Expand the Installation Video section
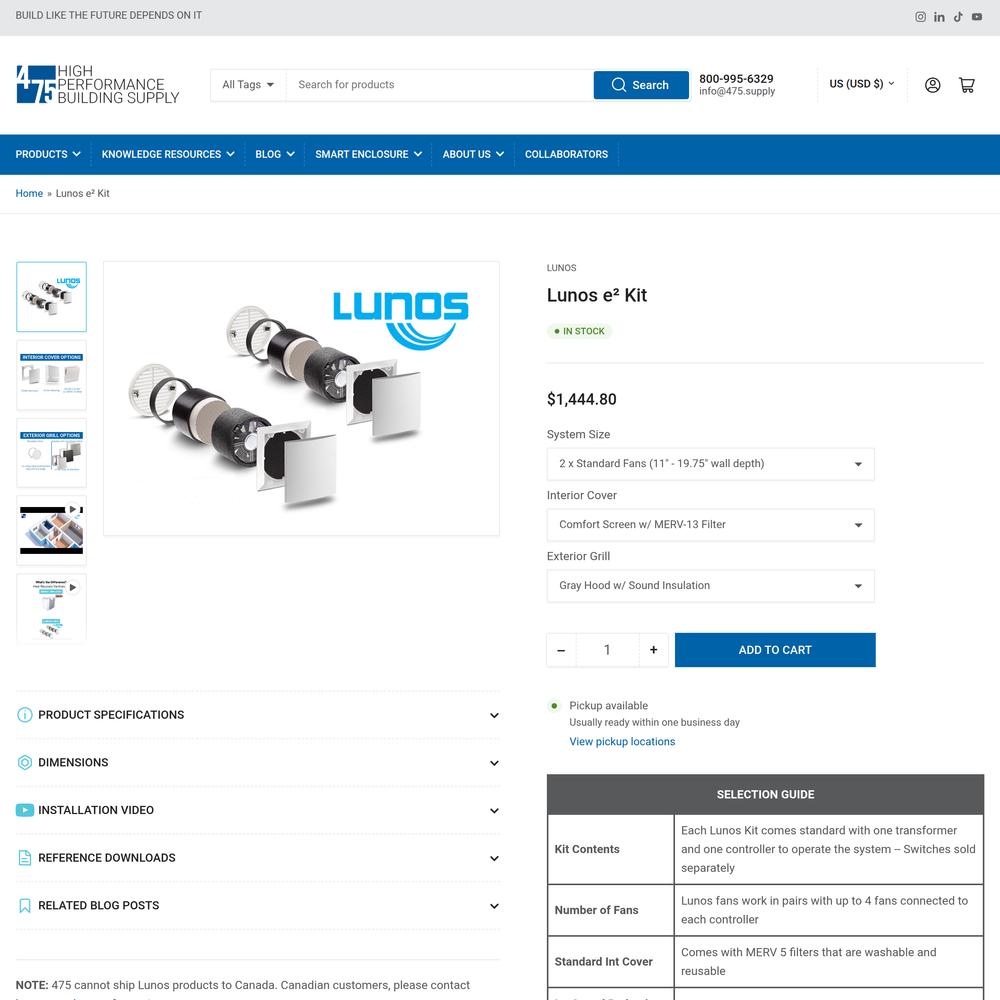 258,811
